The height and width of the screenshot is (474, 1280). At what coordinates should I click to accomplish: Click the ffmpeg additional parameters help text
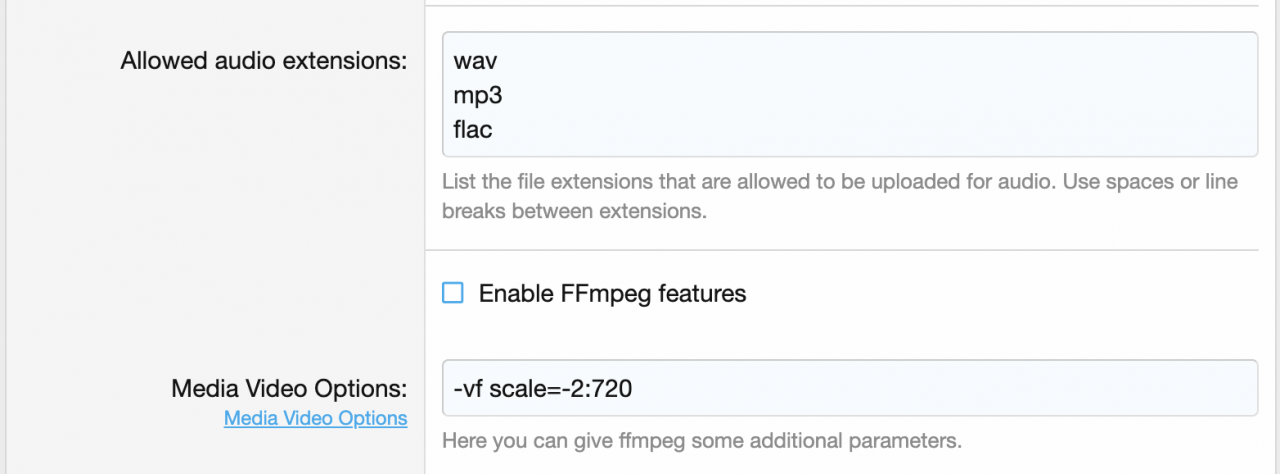701,440
